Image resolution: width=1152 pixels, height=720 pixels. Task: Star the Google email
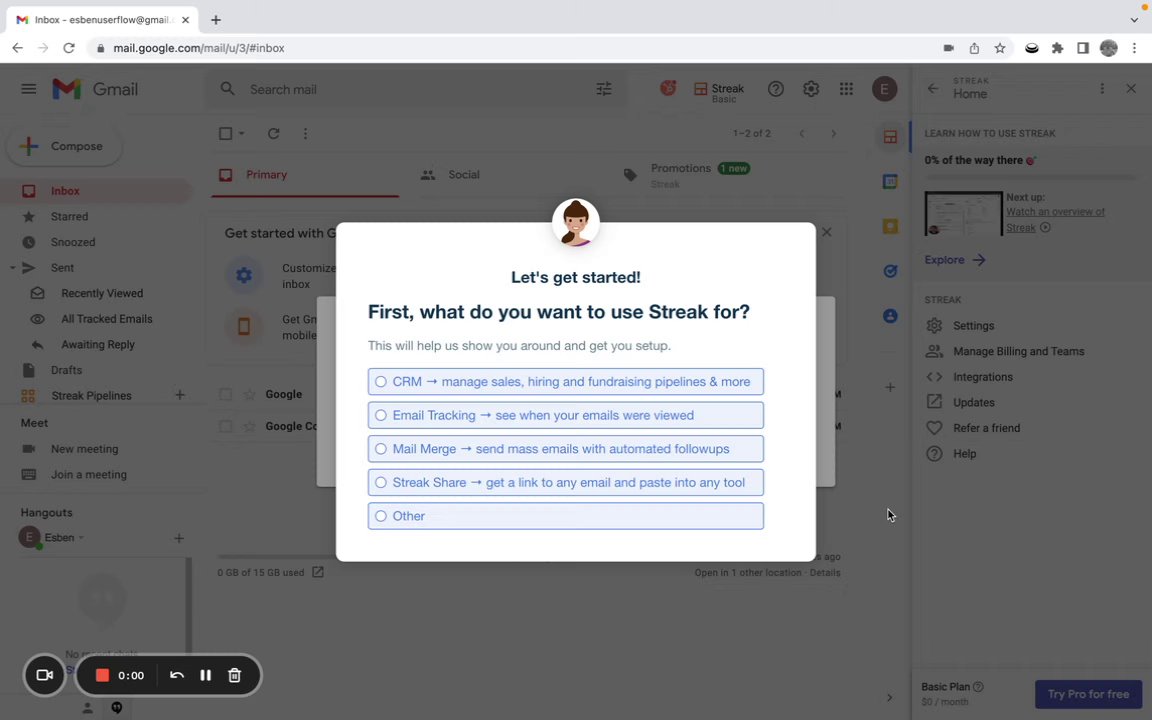pyautogui.click(x=250, y=395)
